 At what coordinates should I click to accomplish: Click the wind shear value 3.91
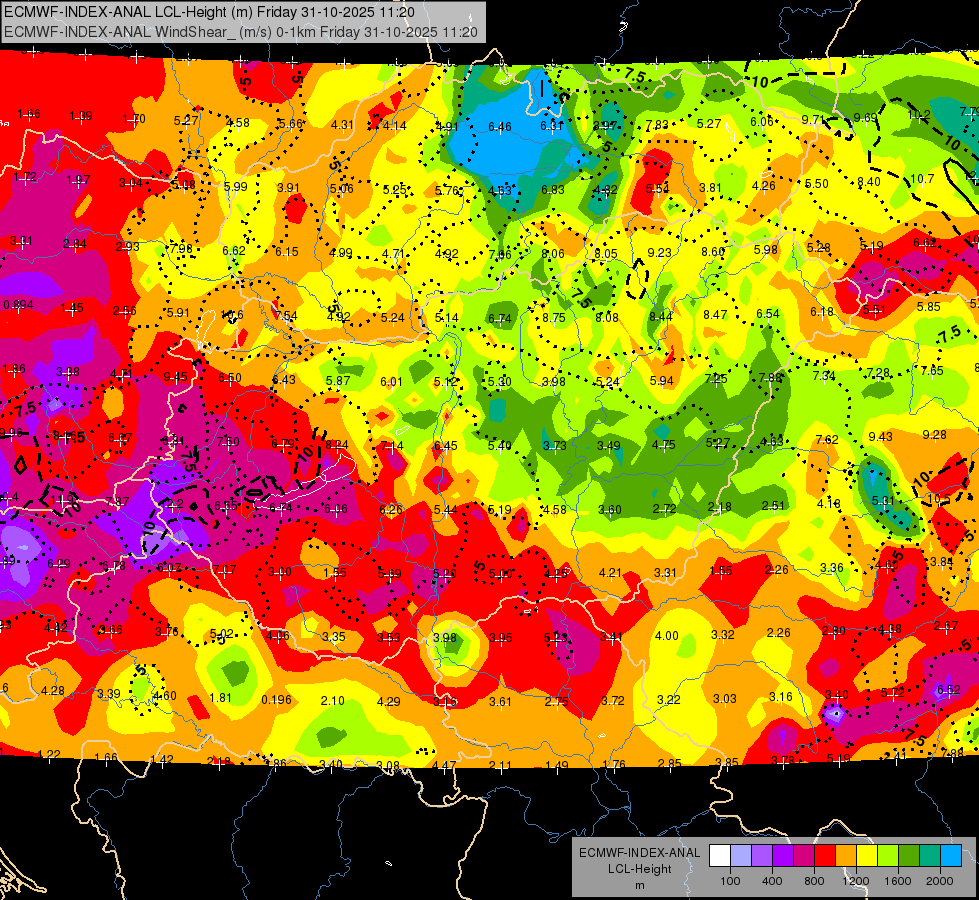288,187
